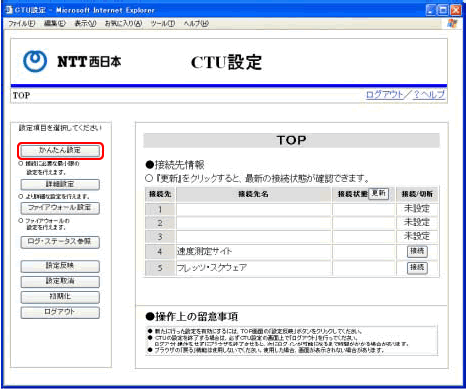The height and width of the screenshot is (390, 466).
Task: Open the ツール(T) menu
Action: pyautogui.click(x=163, y=24)
